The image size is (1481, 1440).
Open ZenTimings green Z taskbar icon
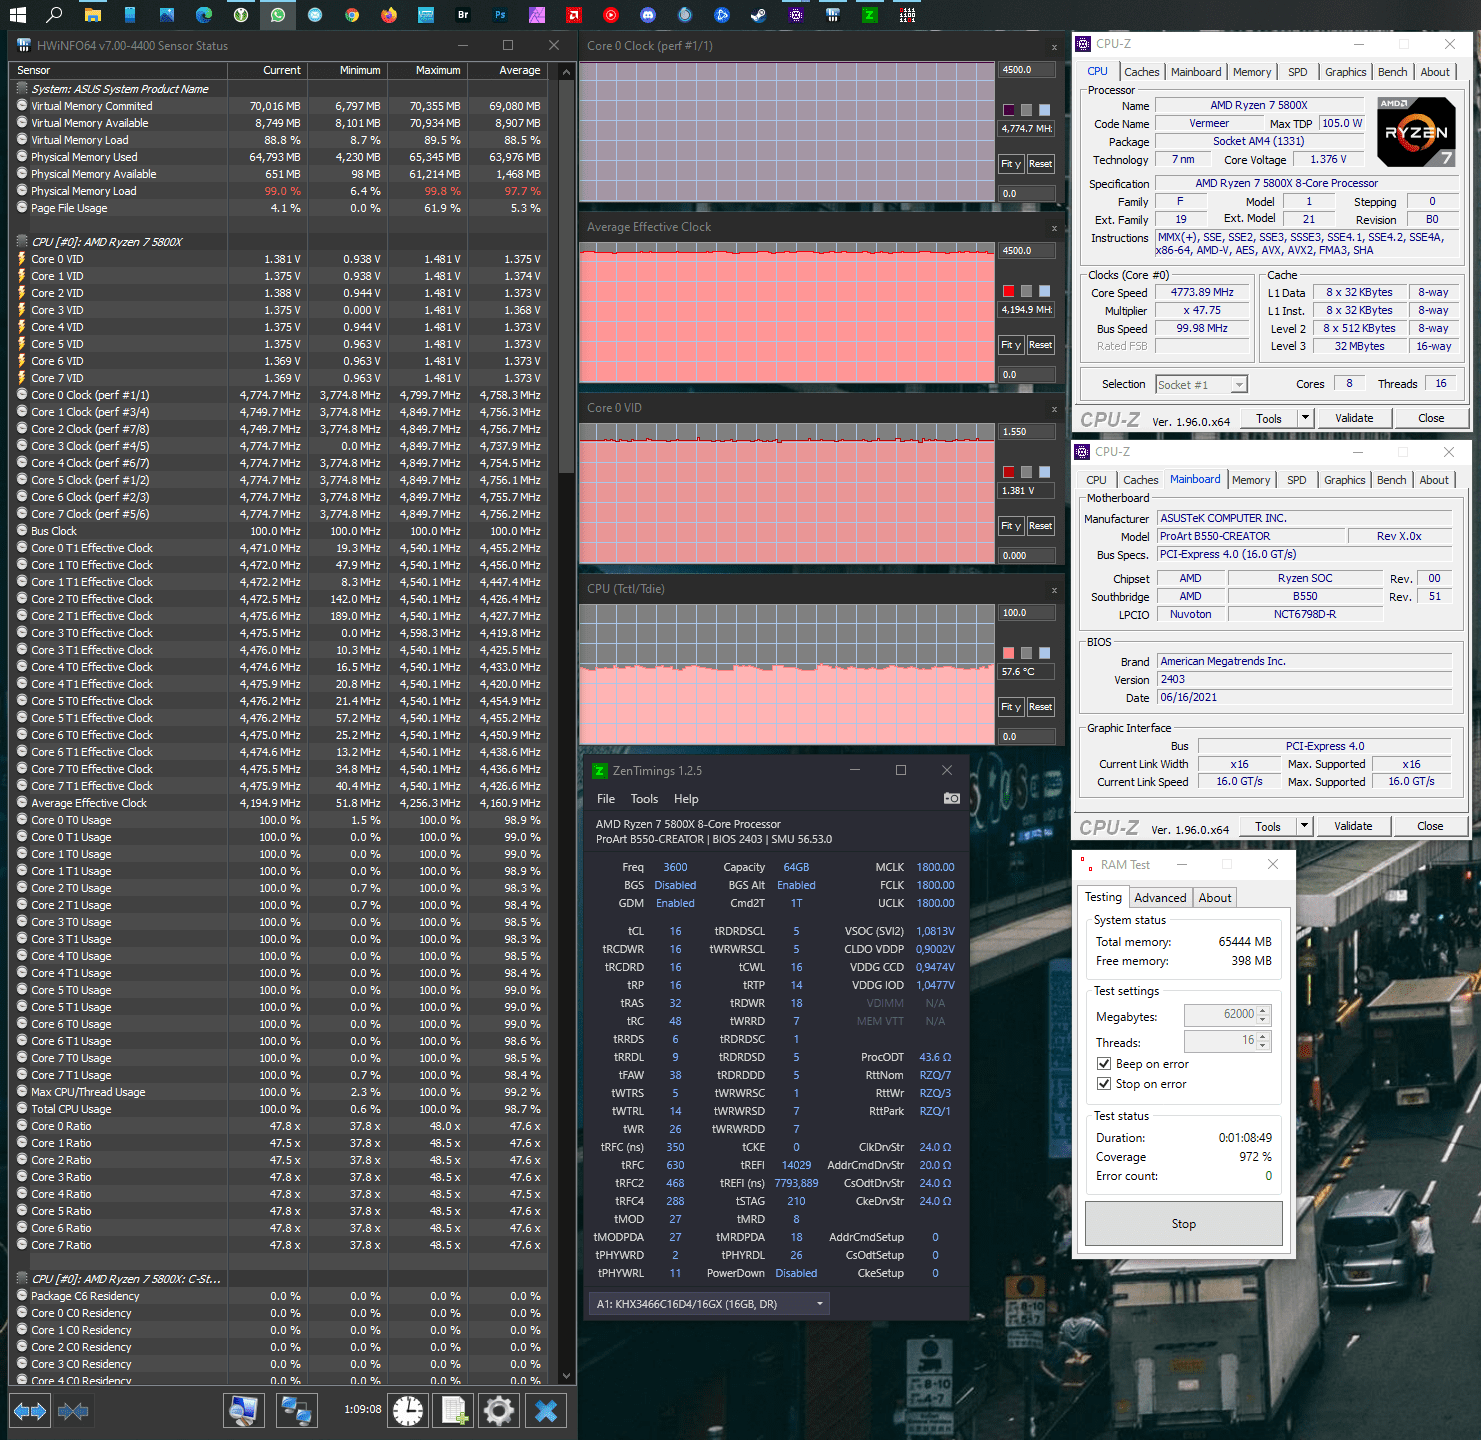[x=870, y=15]
